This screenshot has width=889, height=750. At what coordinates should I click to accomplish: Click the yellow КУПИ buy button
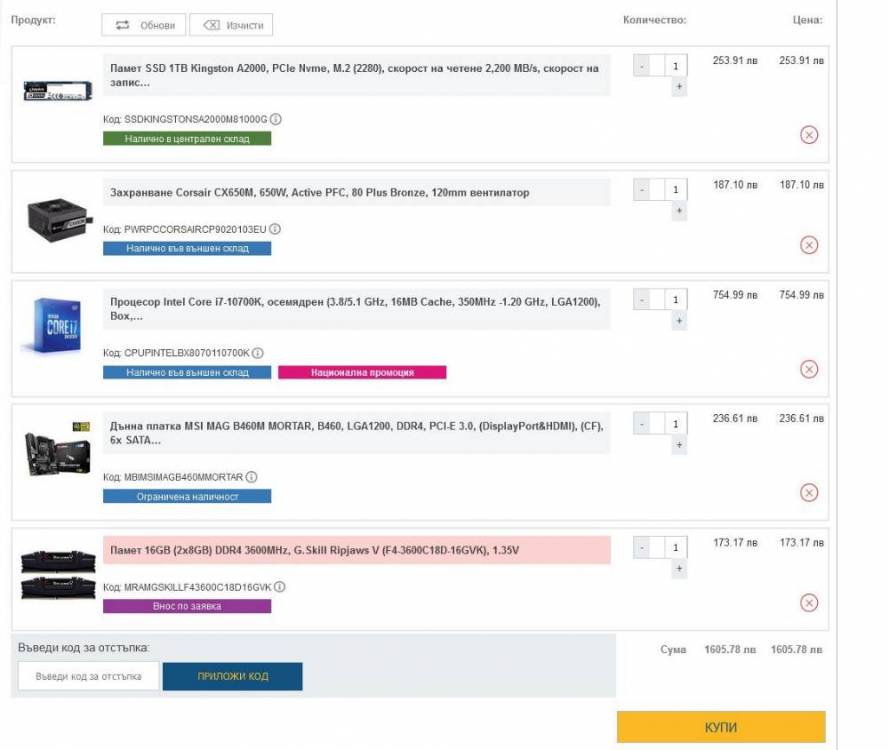click(721, 727)
